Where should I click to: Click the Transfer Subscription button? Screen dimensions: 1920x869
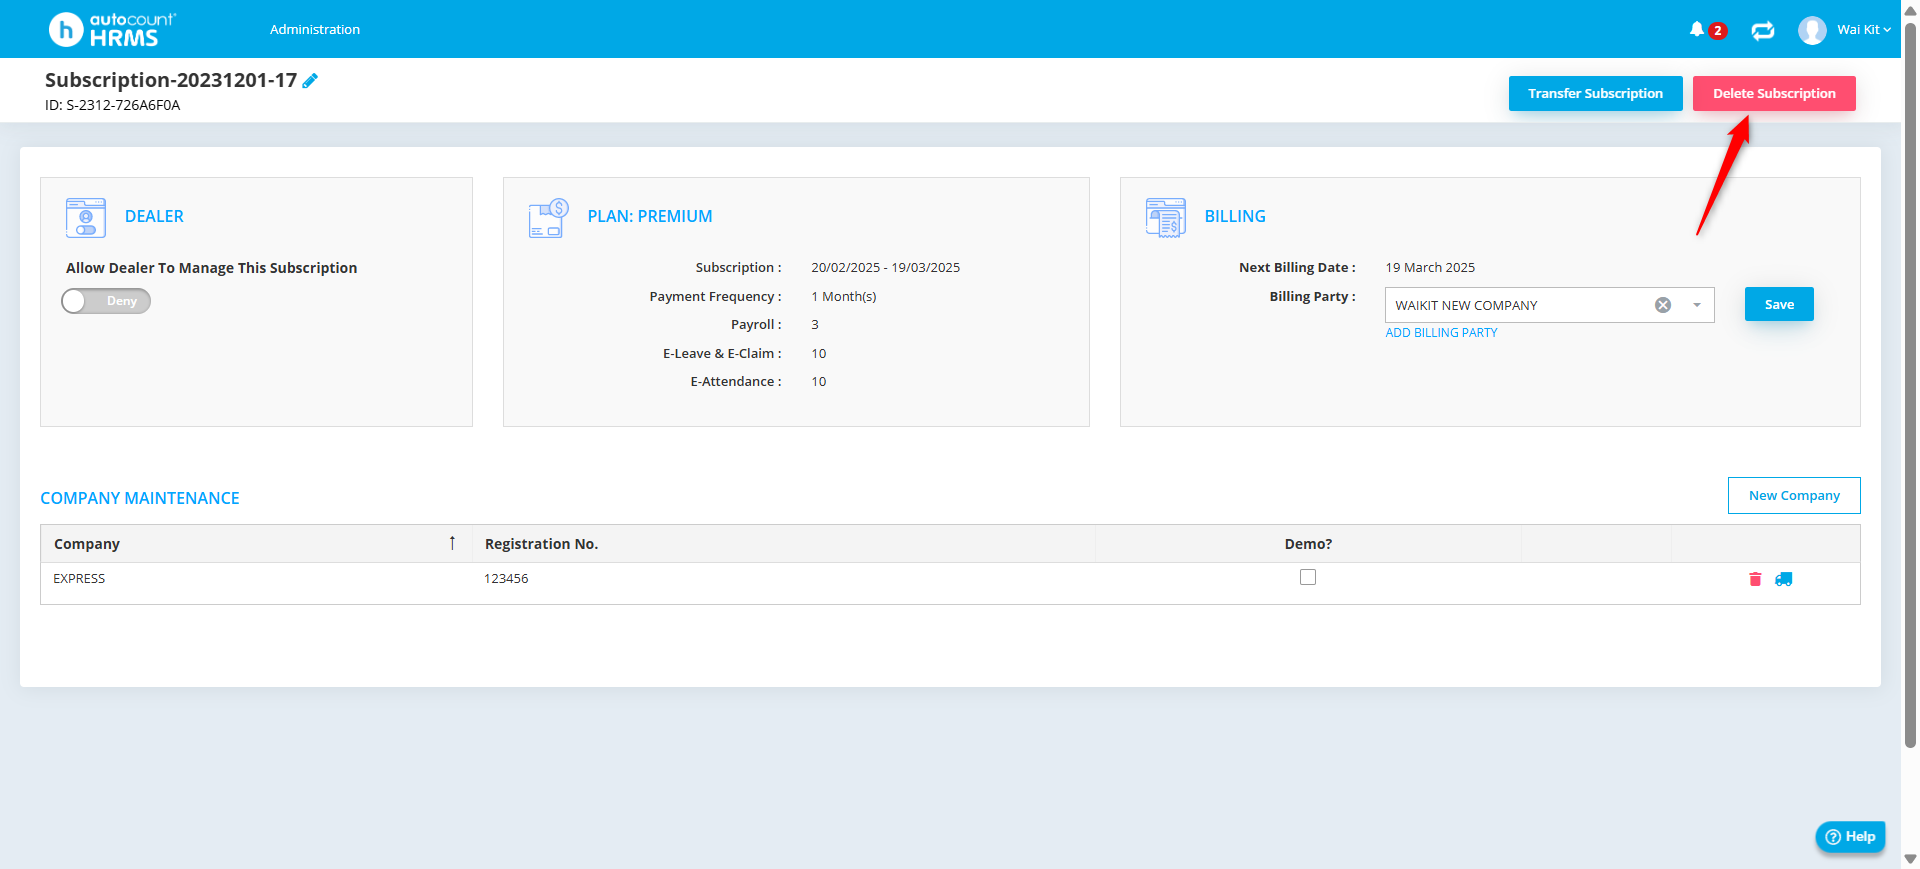(x=1596, y=93)
